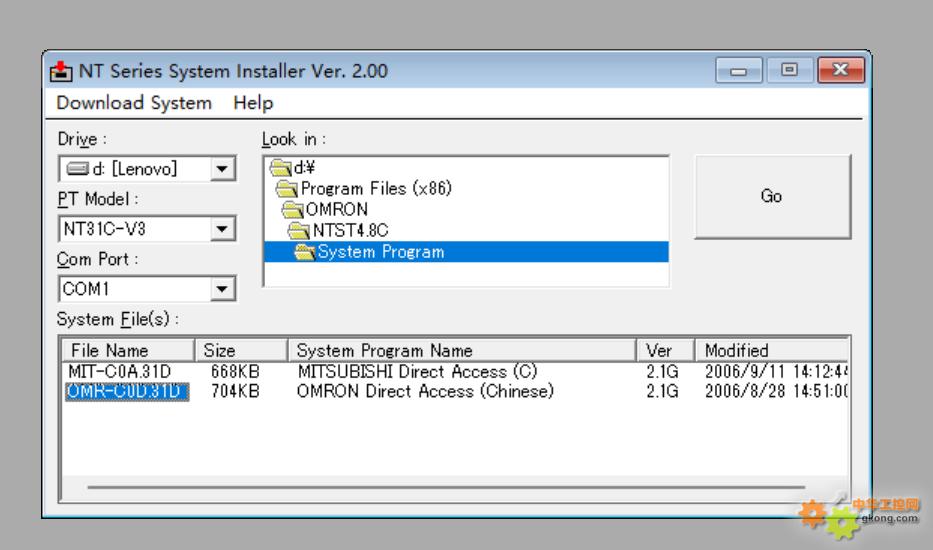This screenshot has height=550, width=933.
Task: Sort by Size column header
Action: coord(220,350)
